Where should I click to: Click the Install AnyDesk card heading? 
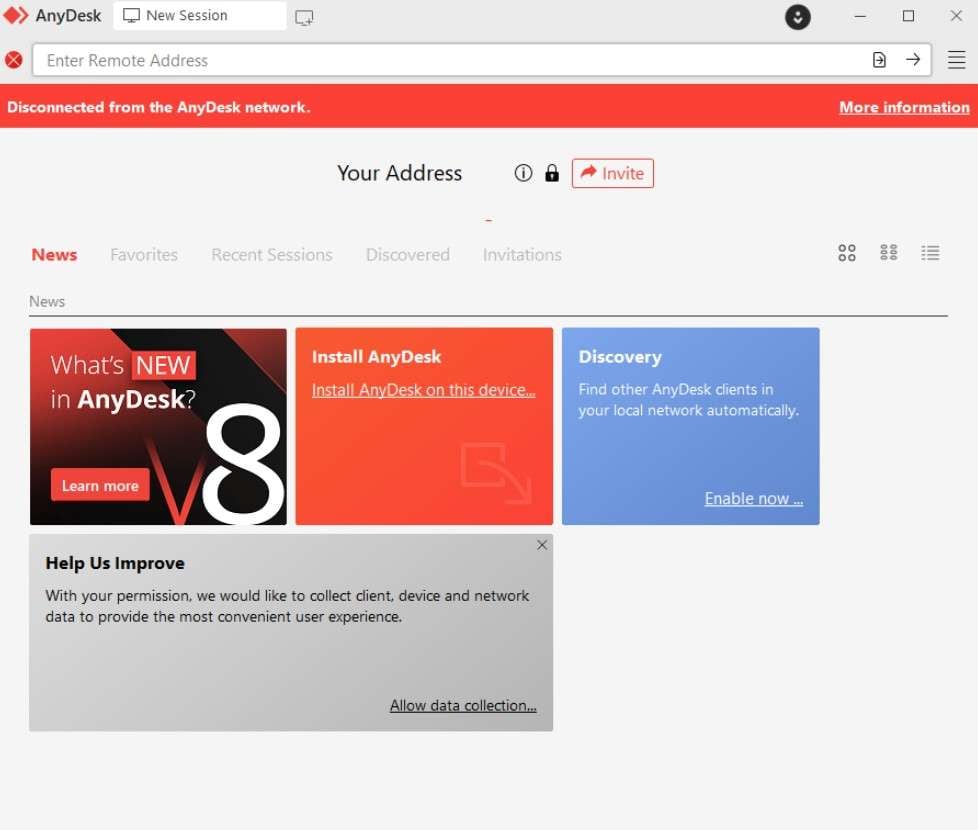click(376, 357)
